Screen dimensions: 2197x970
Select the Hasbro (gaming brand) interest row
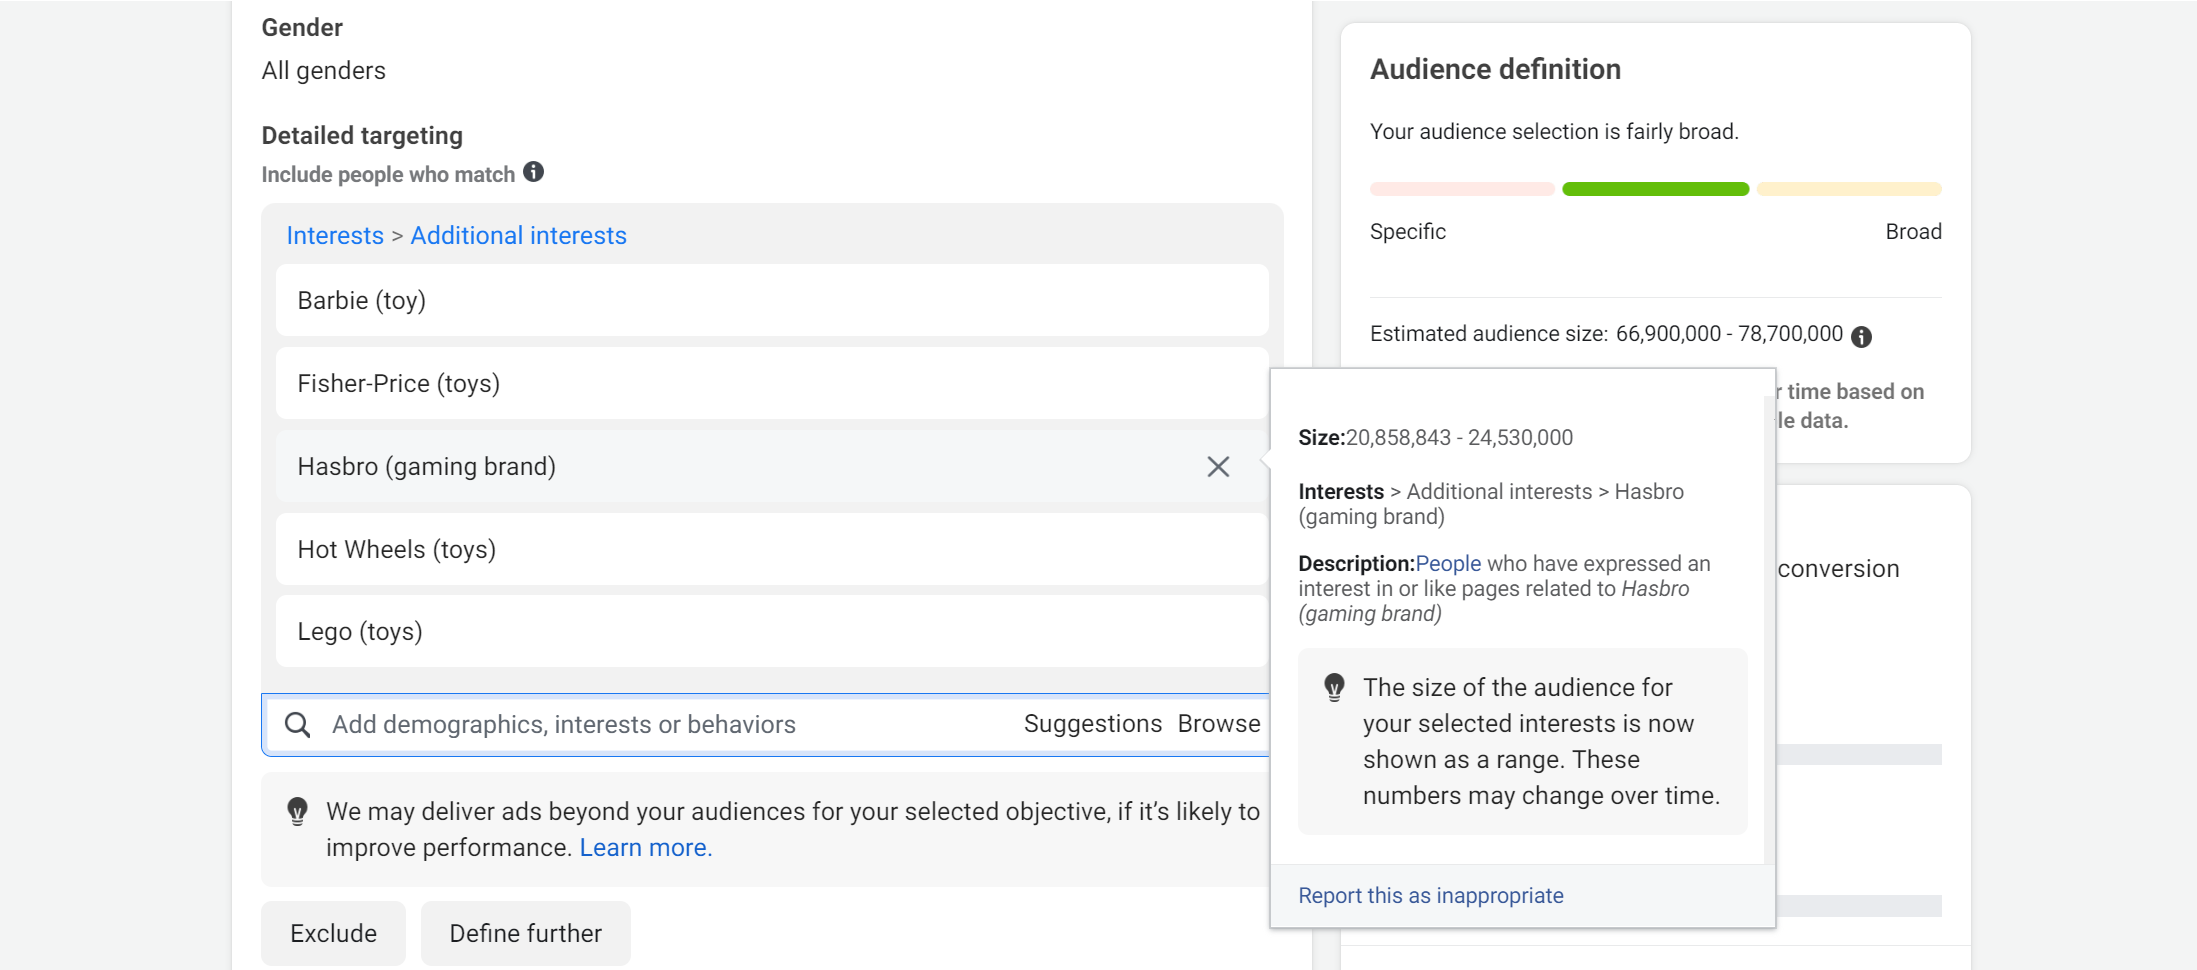[x=772, y=466]
